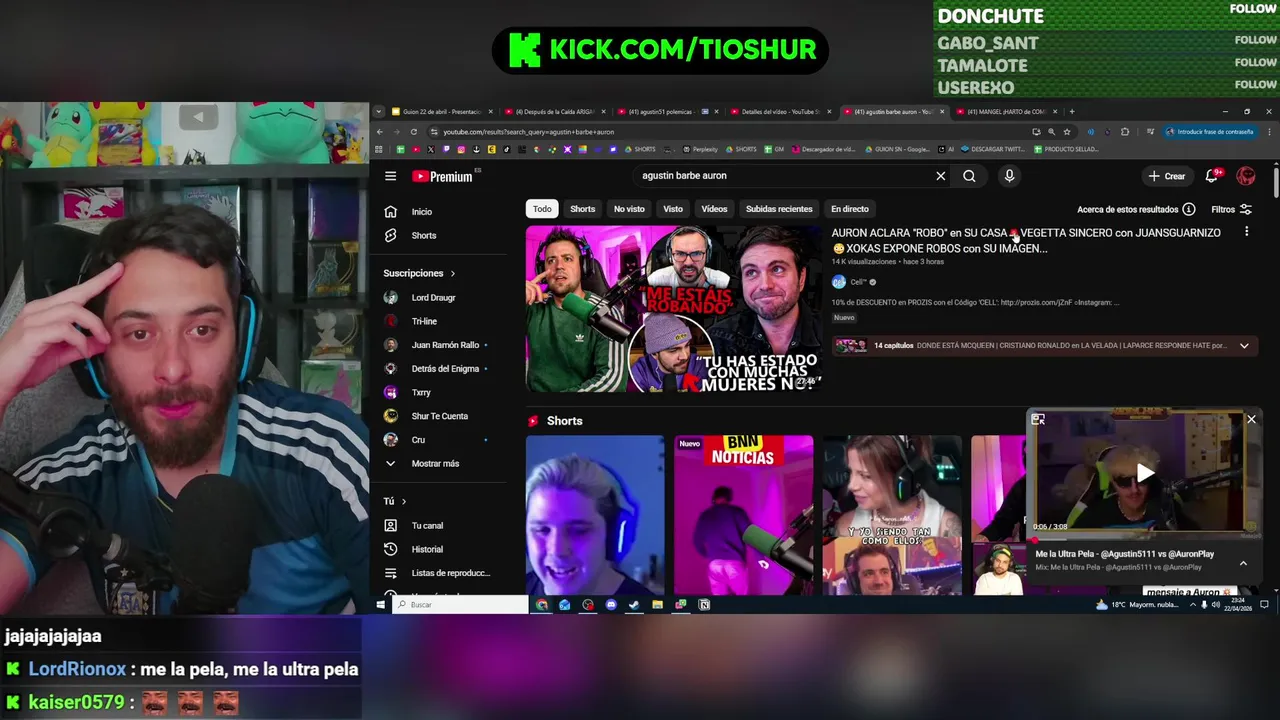Play the miniplayer video
Screen dimensions: 1280x720
[1144, 473]
